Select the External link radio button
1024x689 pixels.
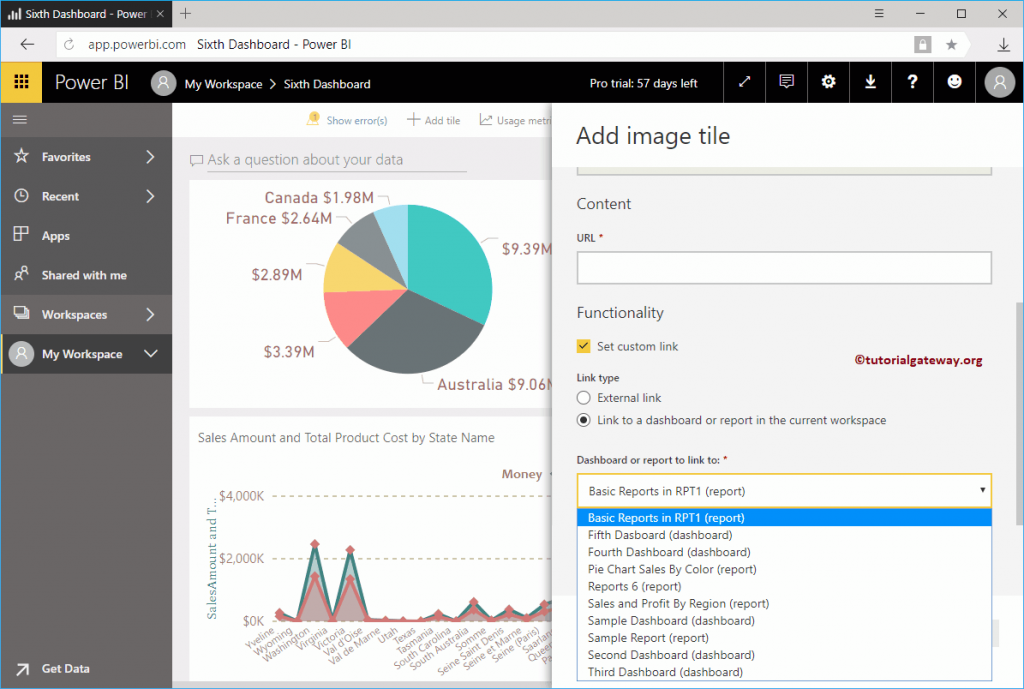[x=583, y=397]
